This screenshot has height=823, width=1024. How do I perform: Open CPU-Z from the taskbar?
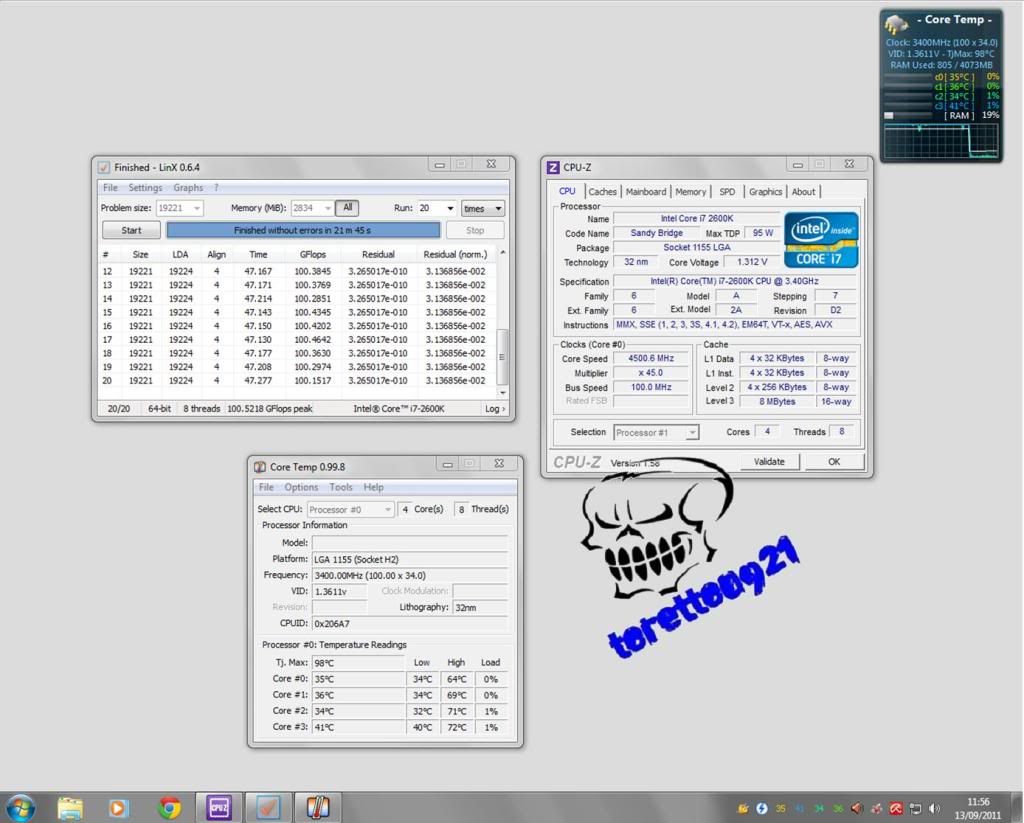(218, 807)
